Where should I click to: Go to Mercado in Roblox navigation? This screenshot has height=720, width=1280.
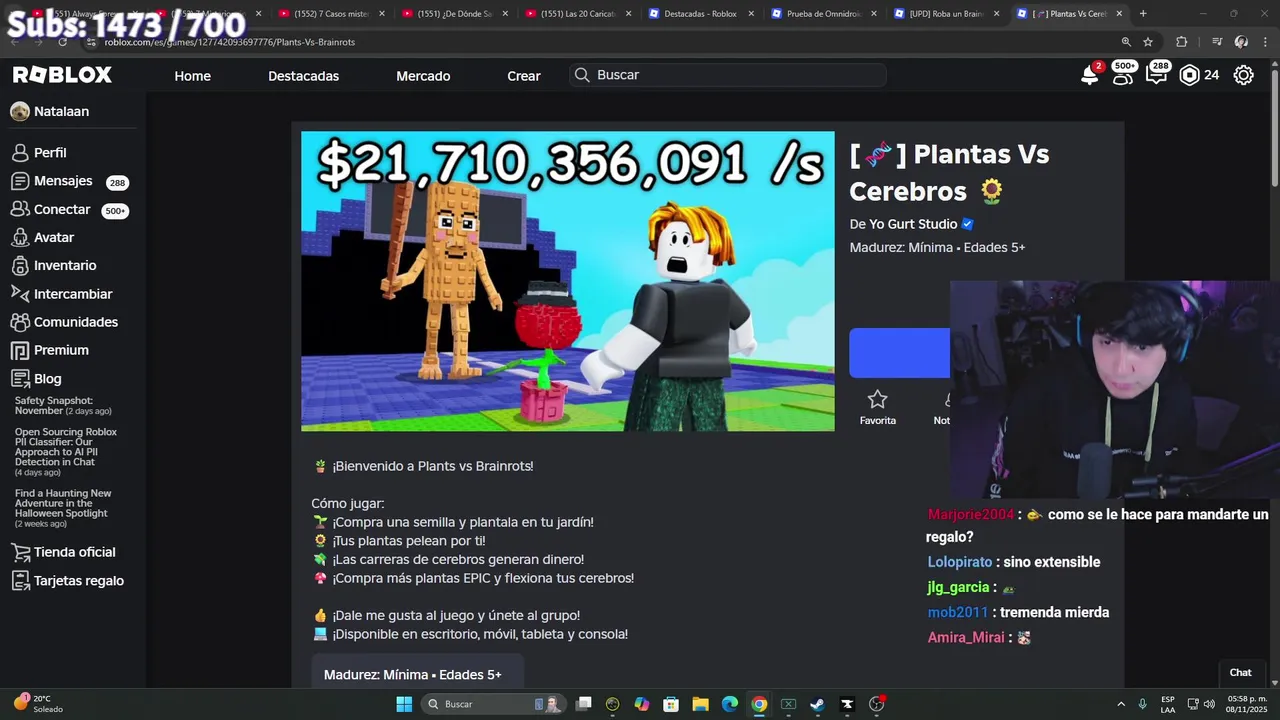pyautogui.click(x=423, y=76)
